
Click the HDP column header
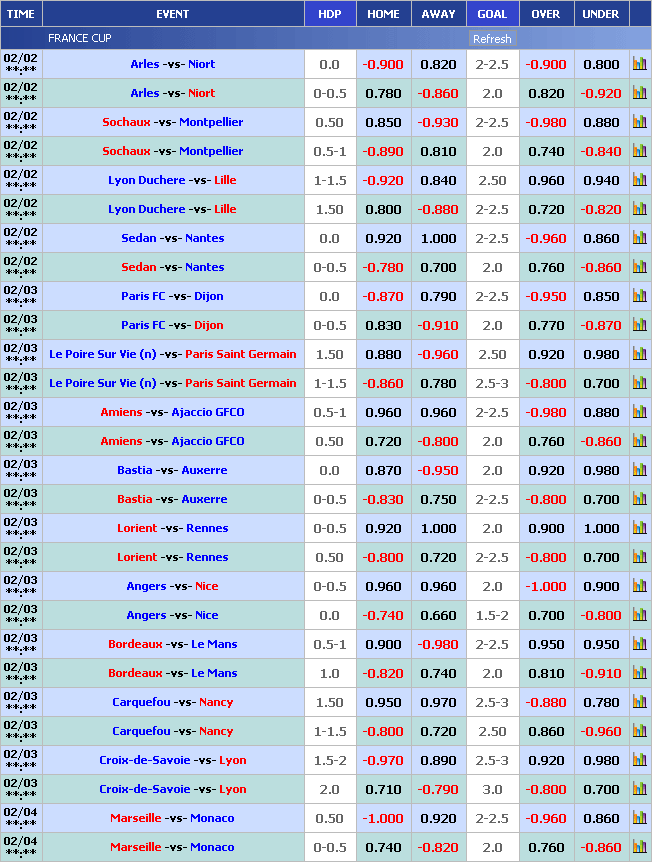[x=329, y=14]
